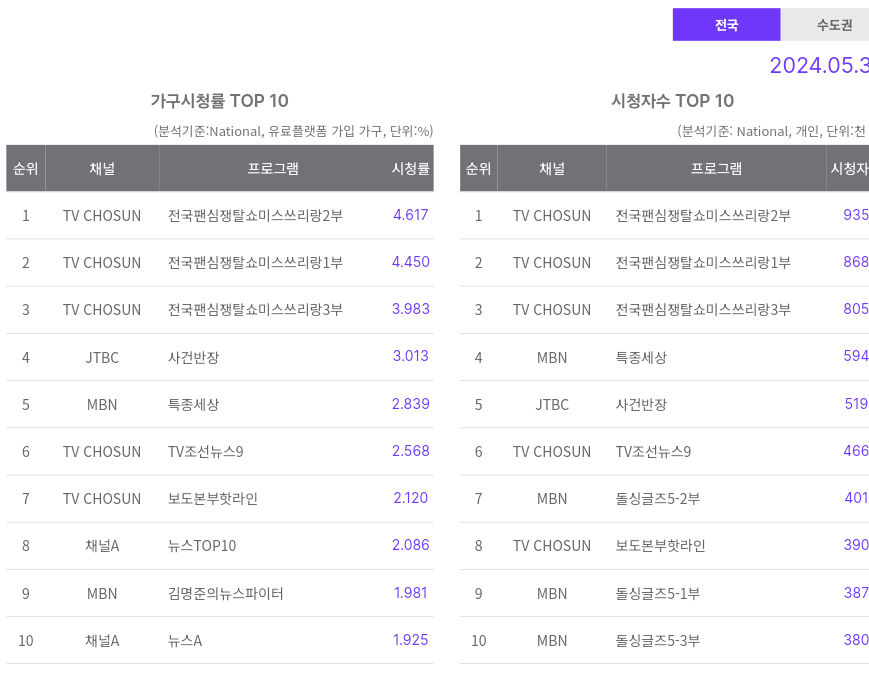
Task: Click viewer count 935
Action: pos(856,214)
